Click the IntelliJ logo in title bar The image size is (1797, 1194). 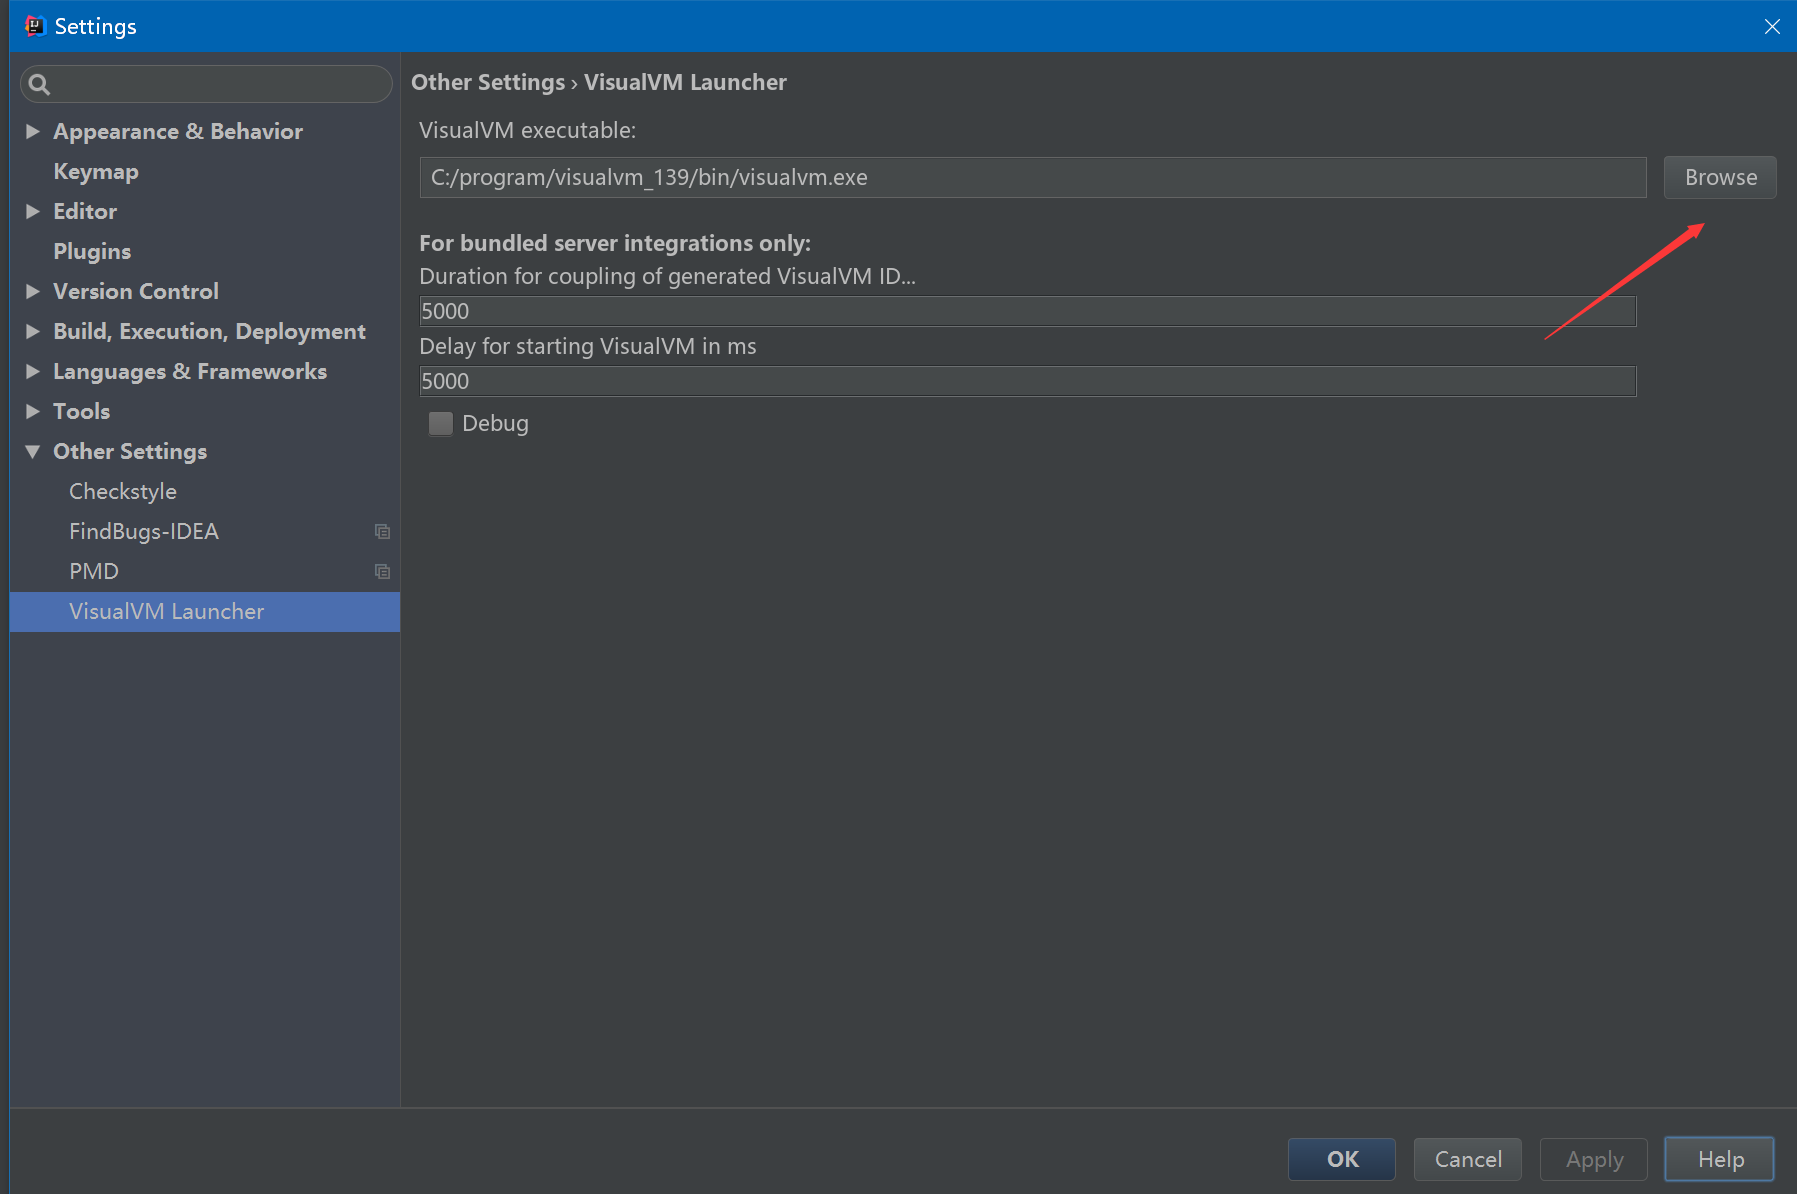35,26
